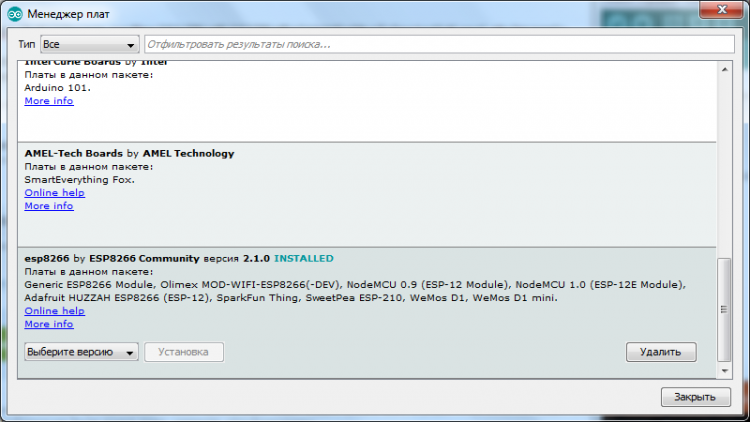750x422 pixels.
Task: Click the scrollbar down arrow
Action: coord(725,371)
